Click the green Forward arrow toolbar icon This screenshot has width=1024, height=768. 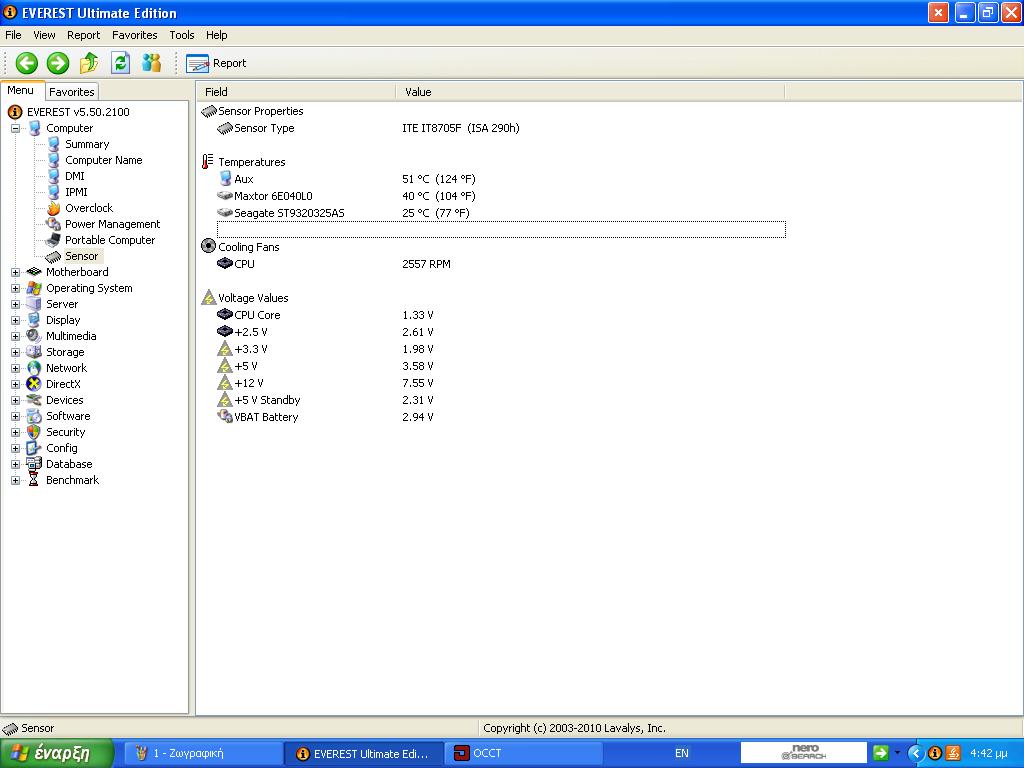click(57, 63)
